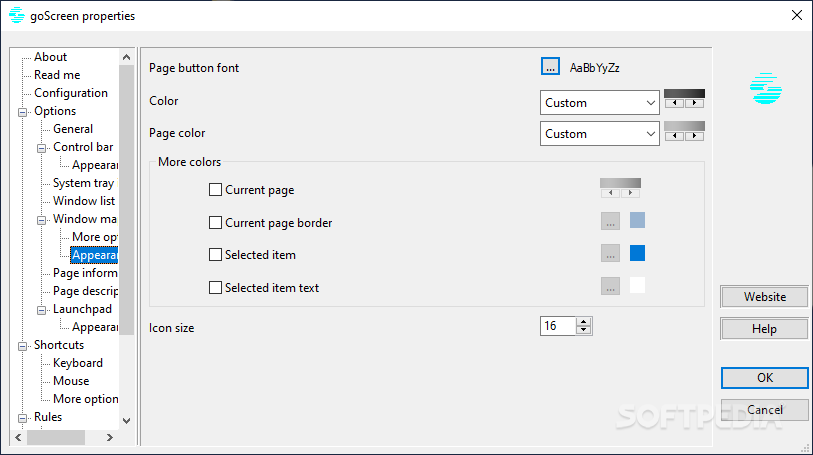Select Launchpad in the tree
Image resolution: width=813 pixels, height=455 pixels.
click(x=82, y=309)
